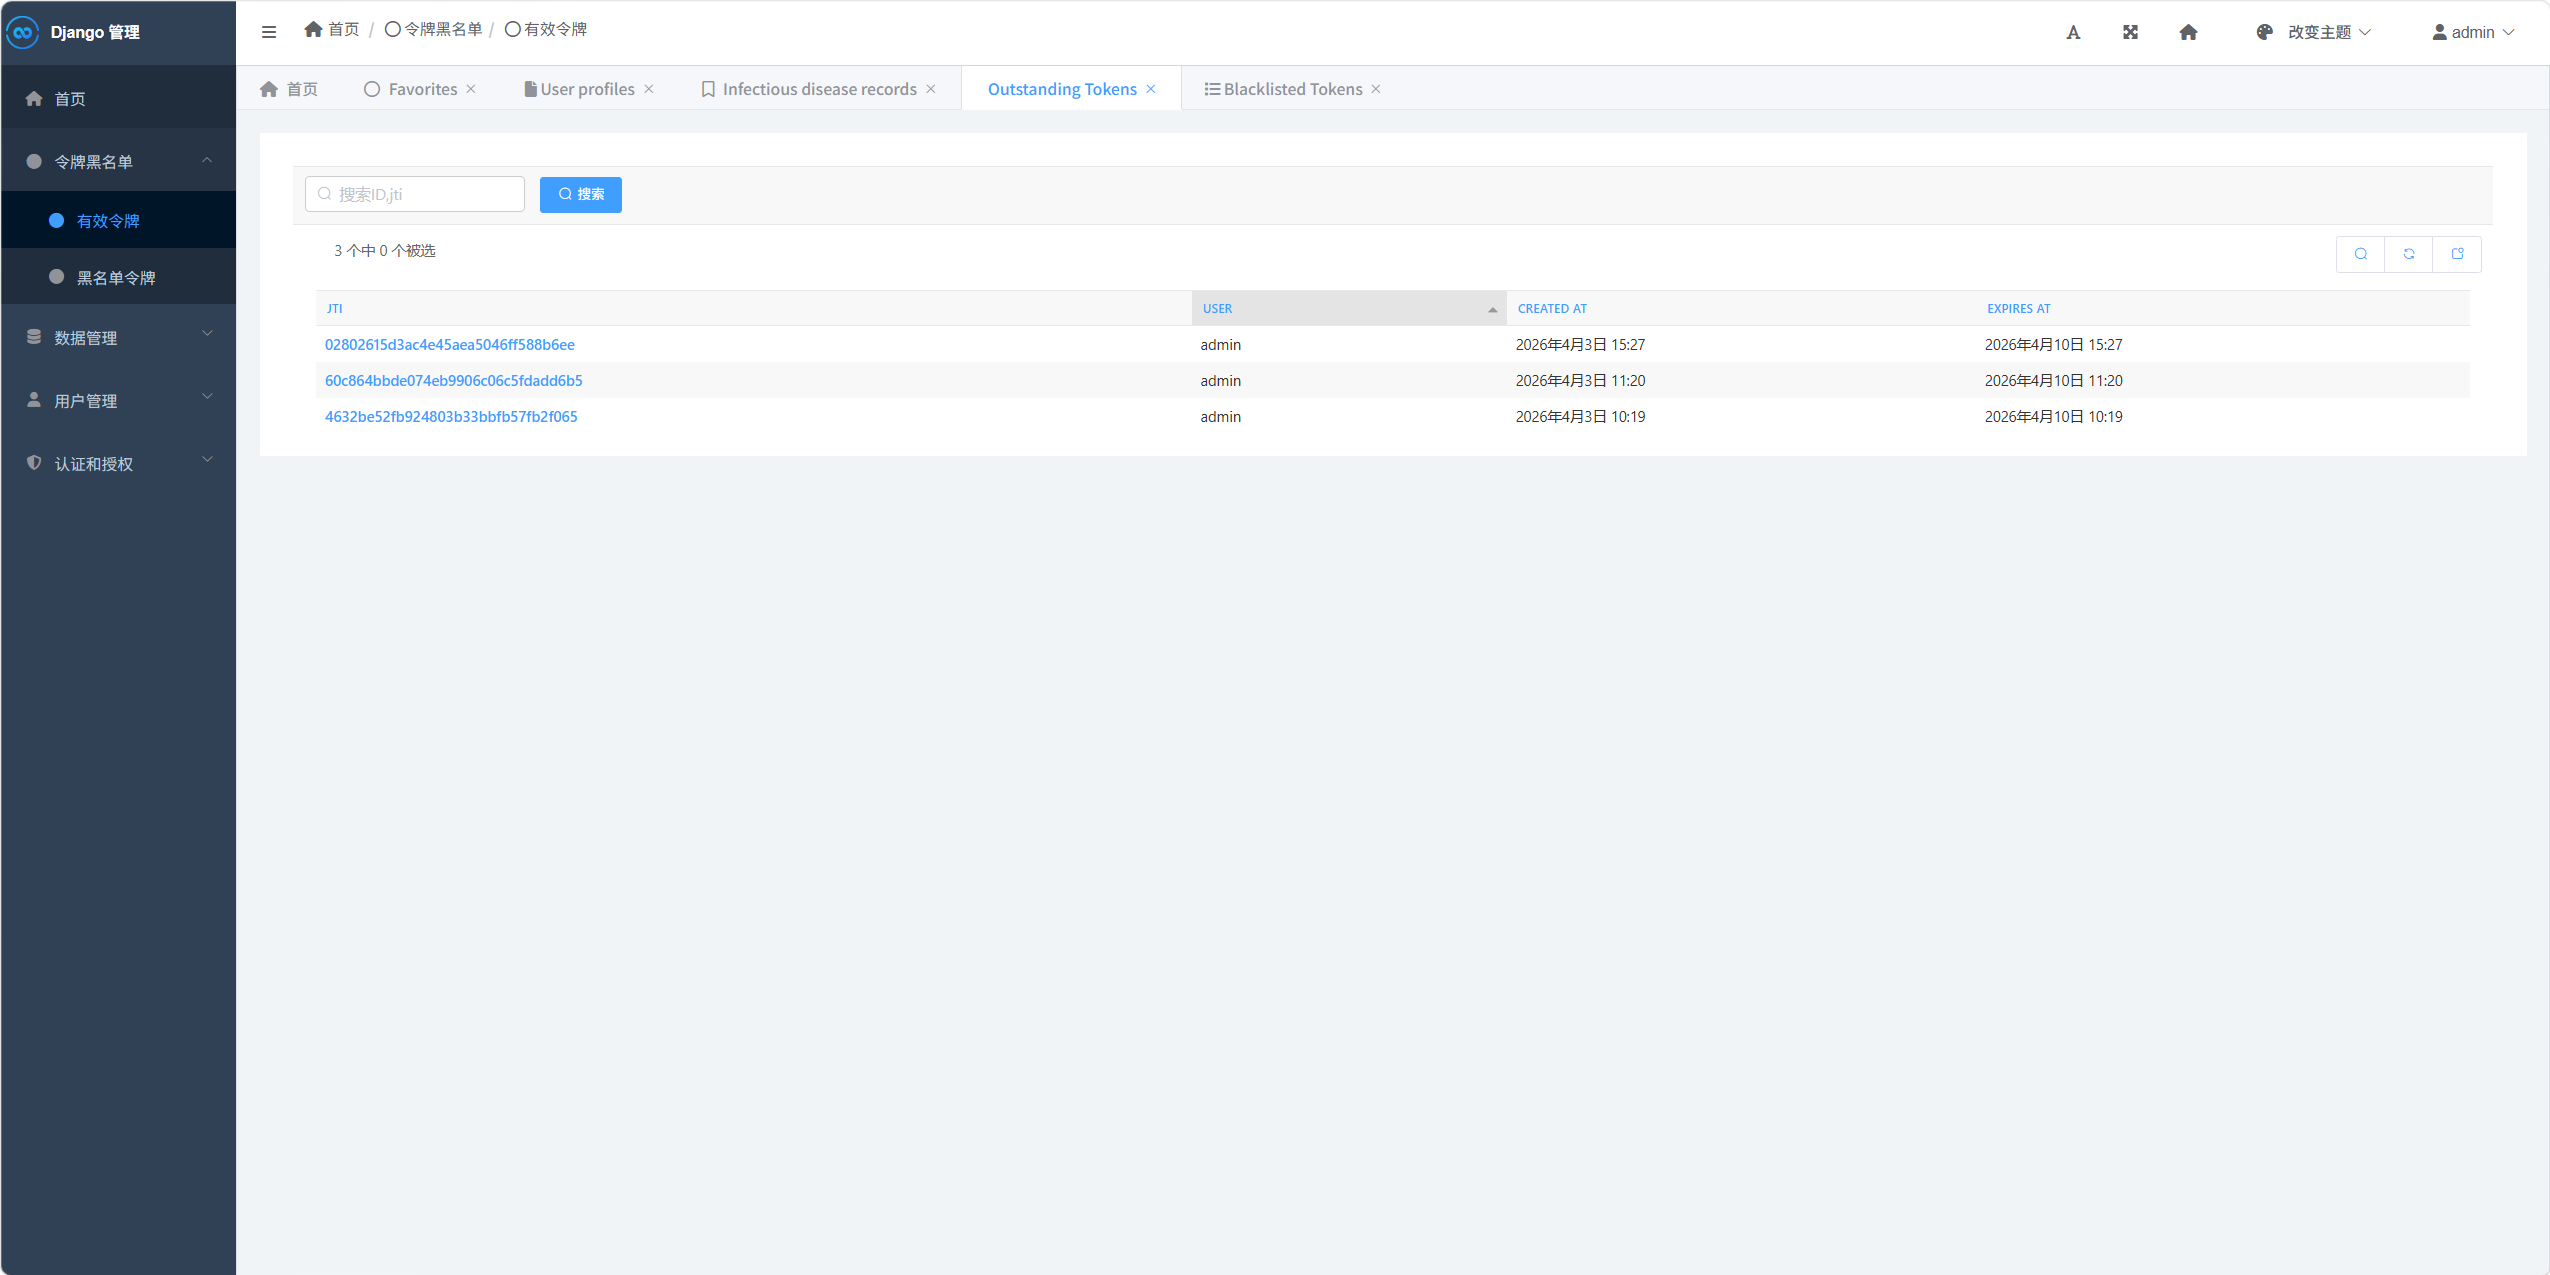Switch to the Infectious disease records tab
Viewport: 2550px width, 1275px height.
[x=818, y=89]
